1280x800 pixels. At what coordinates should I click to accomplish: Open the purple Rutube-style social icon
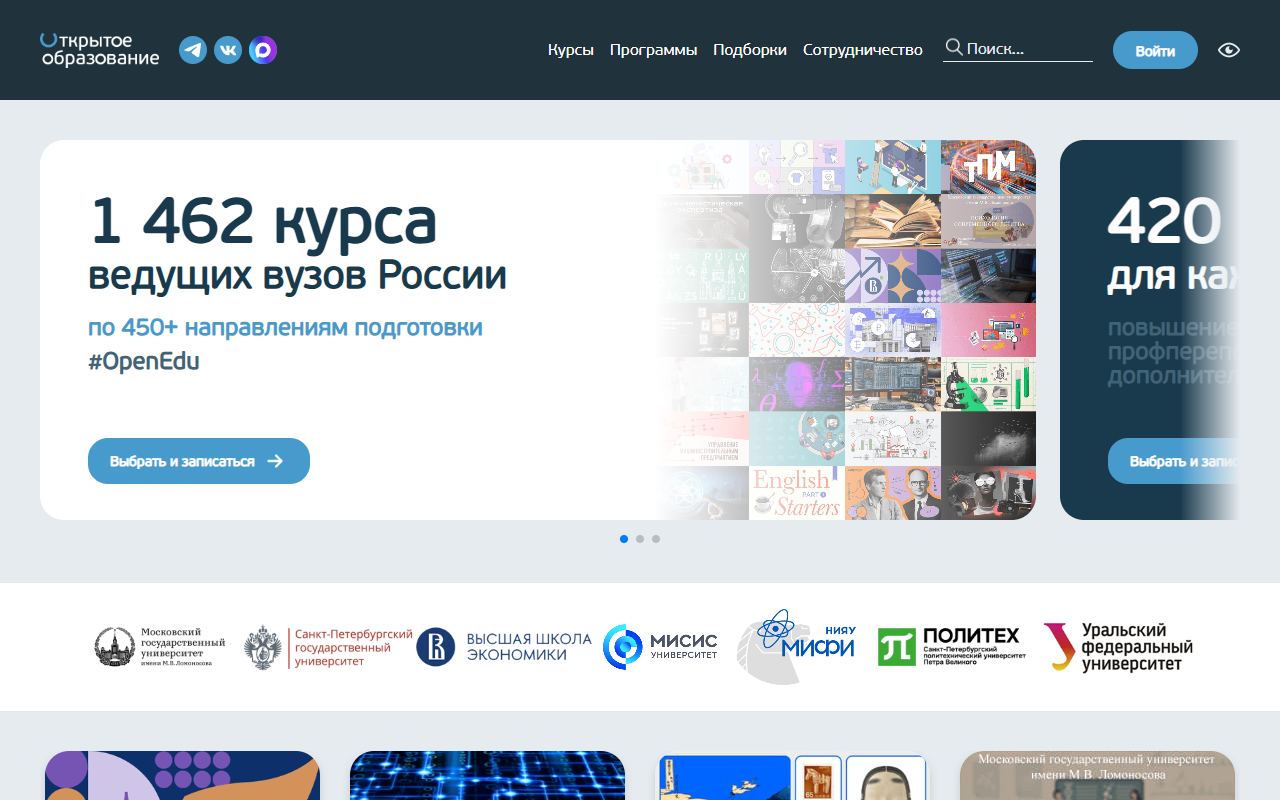(263, 50)
